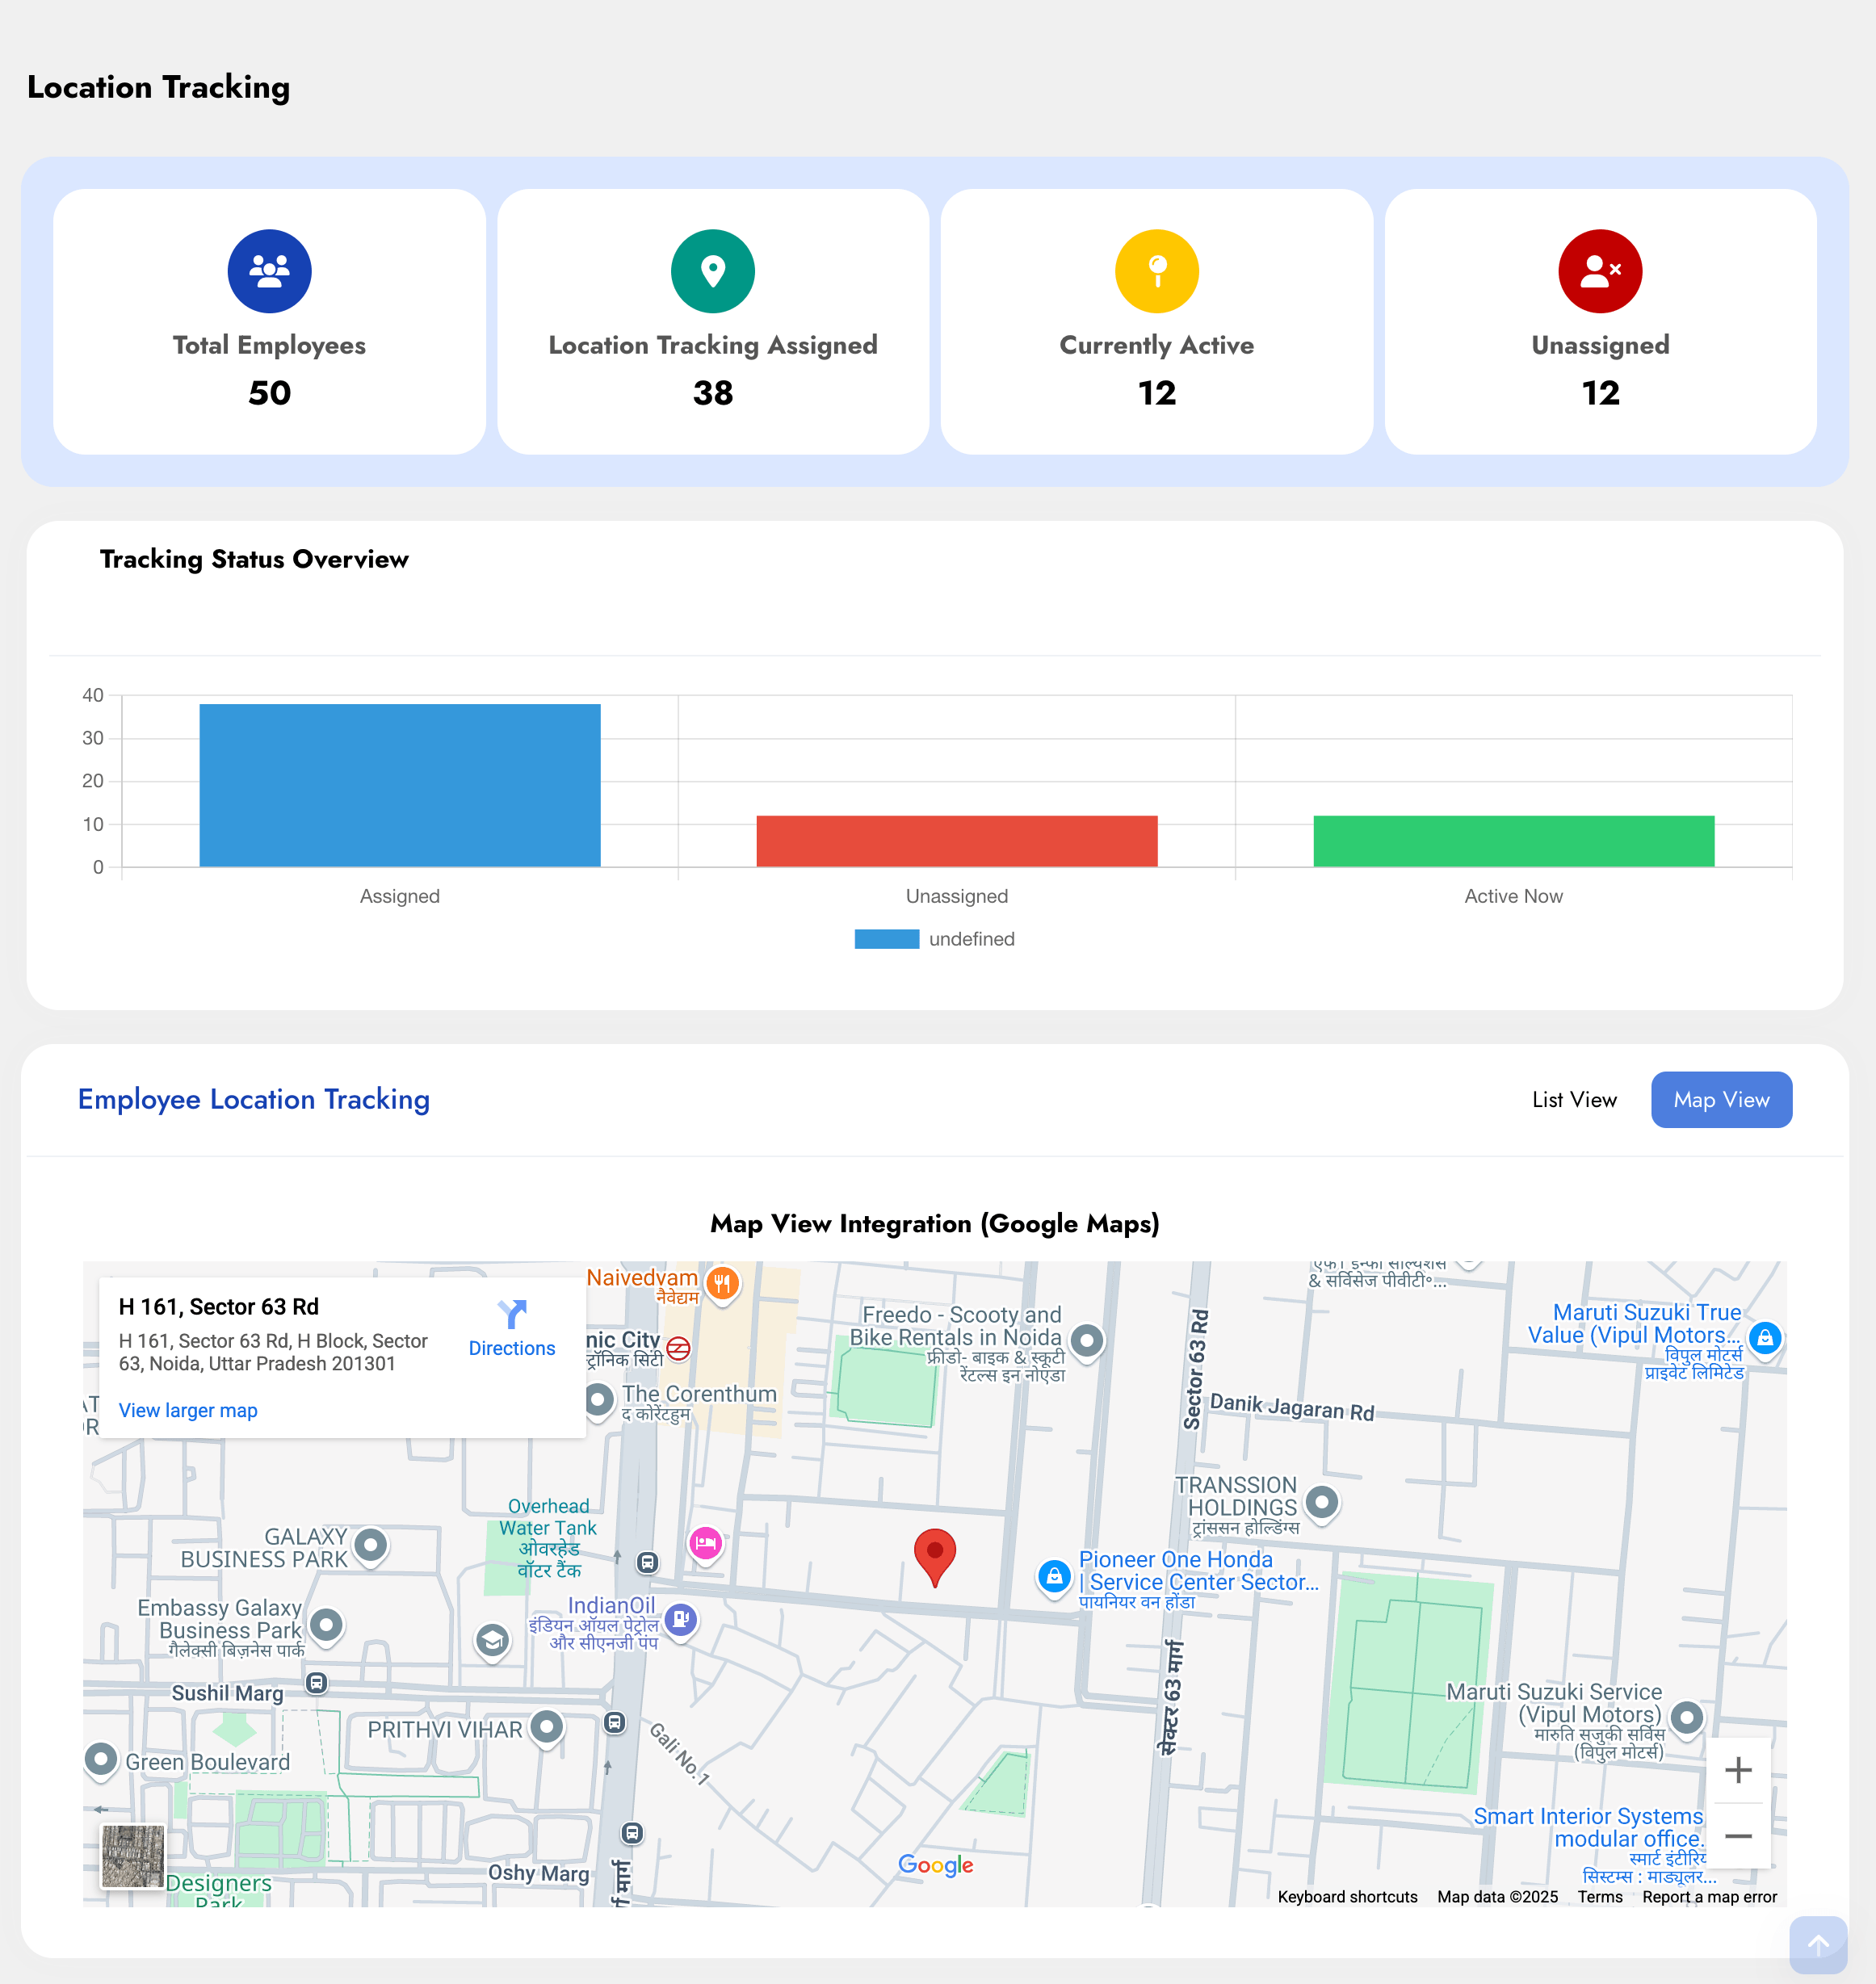
Task: Click the Naivedyam restaurant map icon
Action: tap(722, 1282)
